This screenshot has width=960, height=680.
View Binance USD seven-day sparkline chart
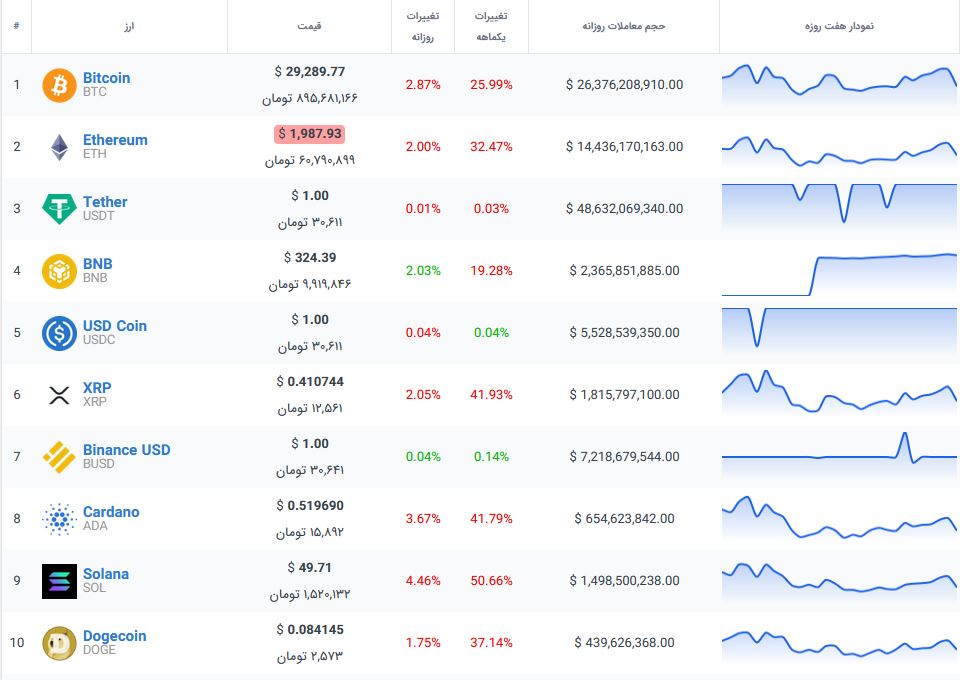pyautogui.click(x=839, y=454)
